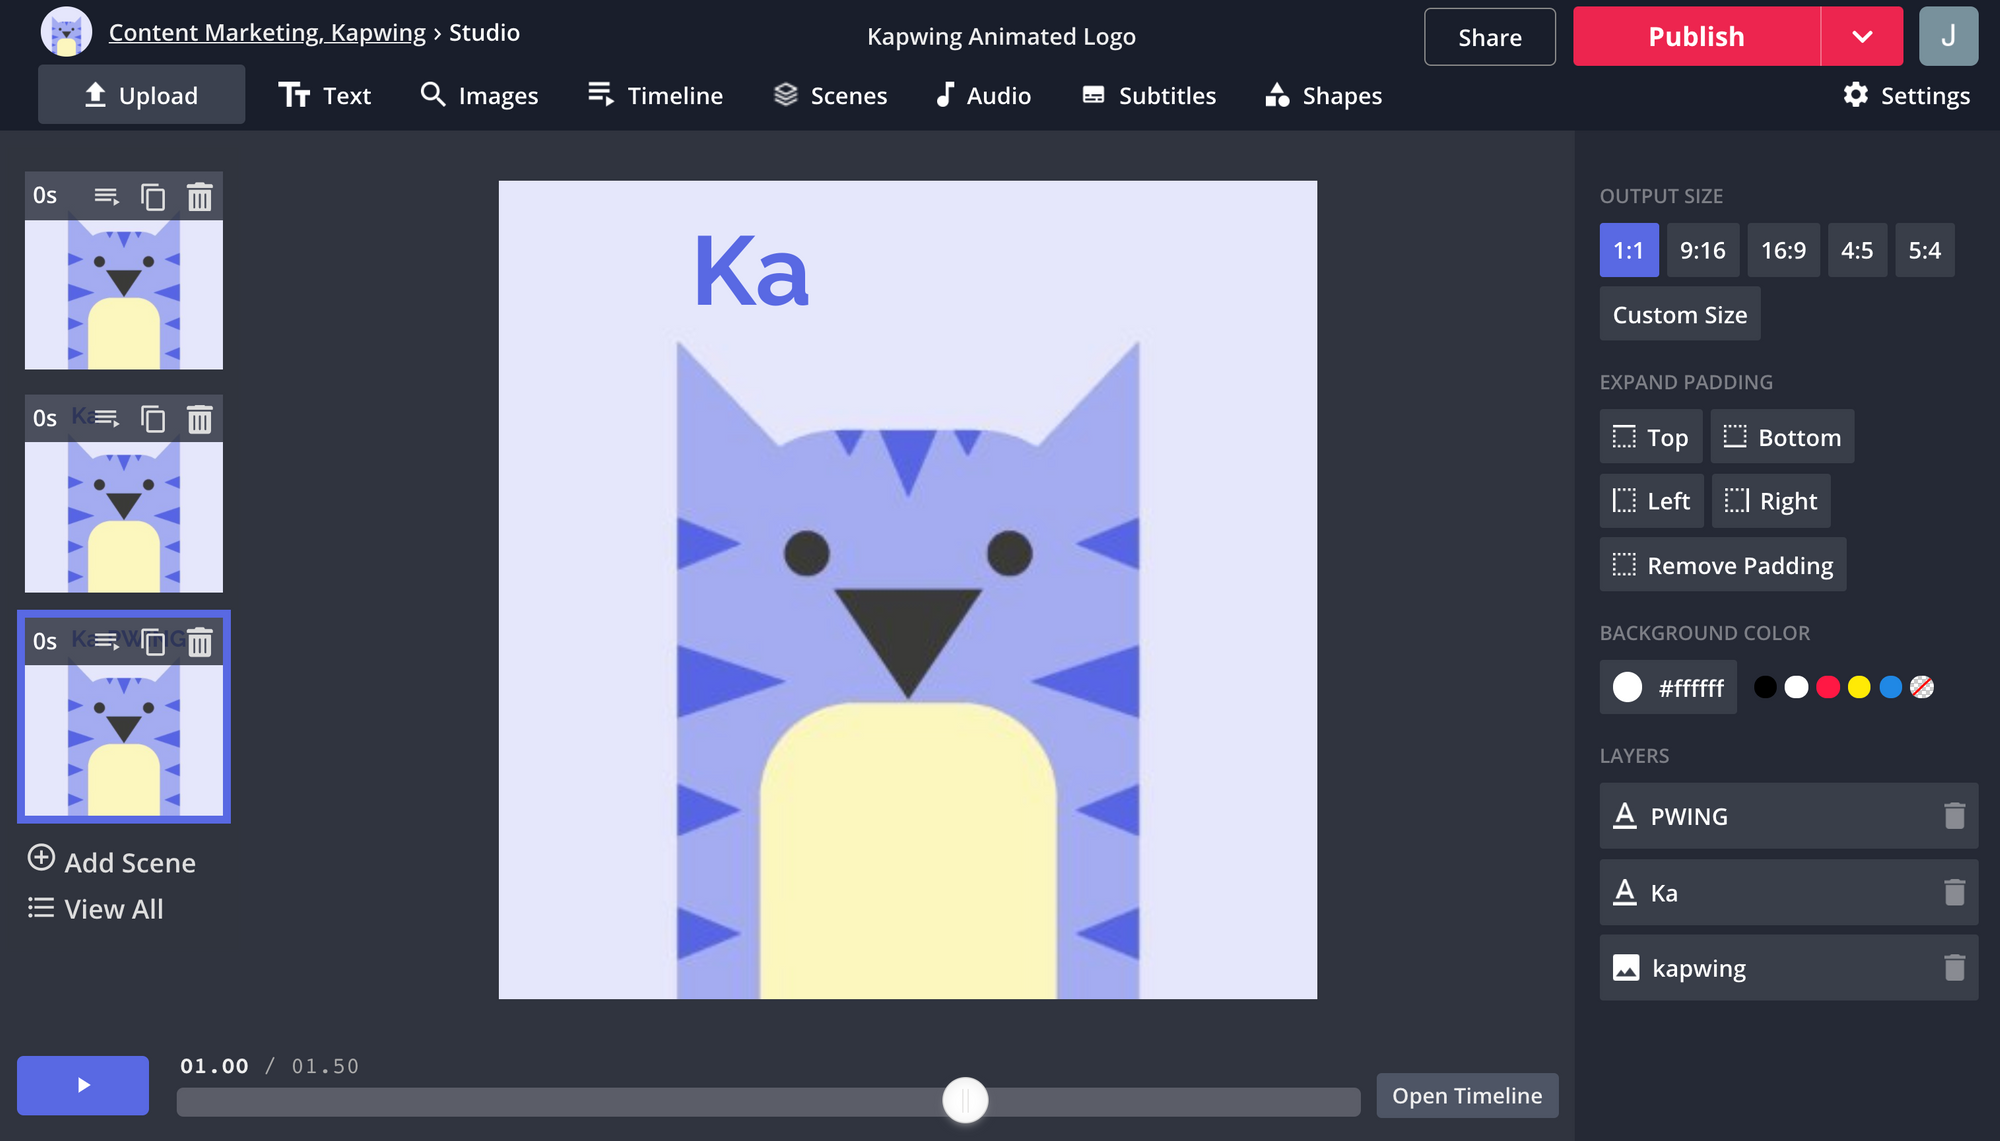The height and width of the screenshot is (1141, 2000).
Task: Switch output size to 16:9
Action: [x=1783, y=250]
